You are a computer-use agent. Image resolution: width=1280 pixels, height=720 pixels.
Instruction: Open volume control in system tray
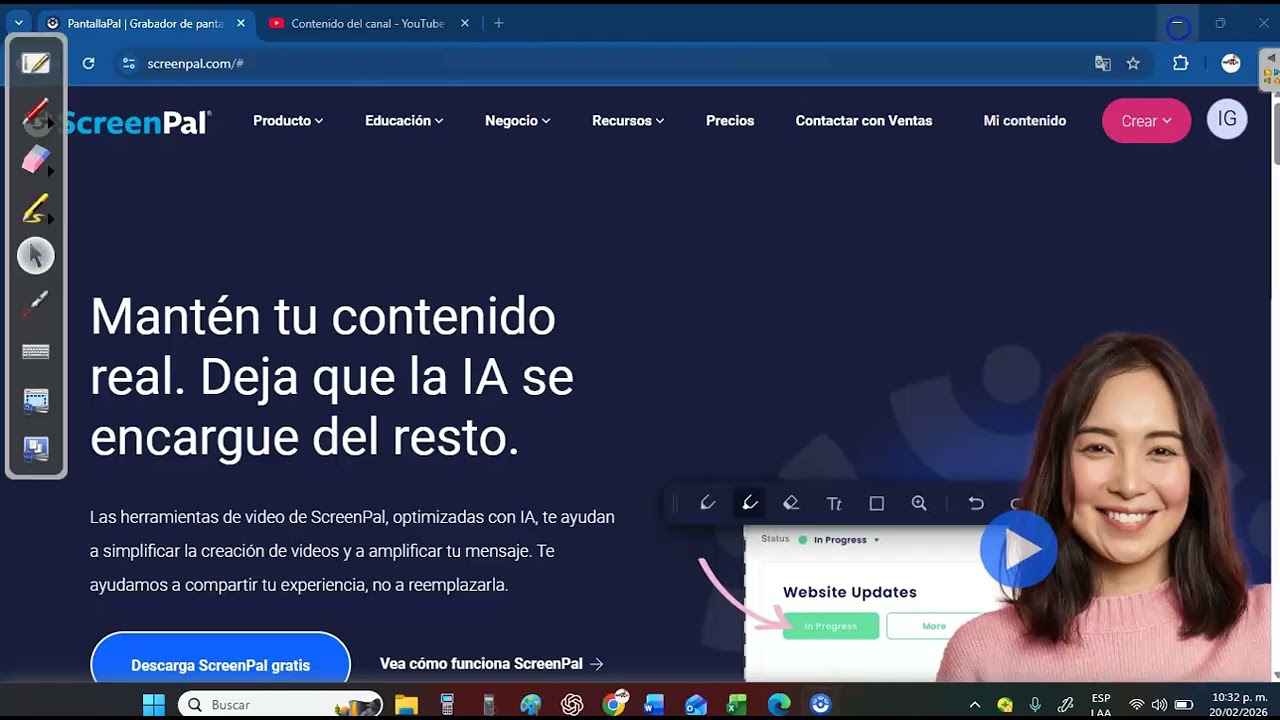[x=1160, y=705]
